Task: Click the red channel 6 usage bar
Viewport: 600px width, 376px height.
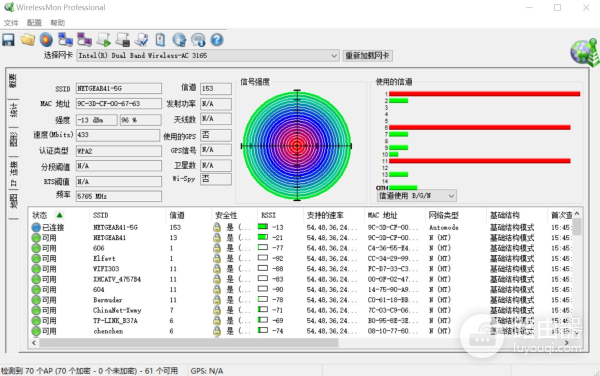Action: pyautogui.click(x=479, y=127)
